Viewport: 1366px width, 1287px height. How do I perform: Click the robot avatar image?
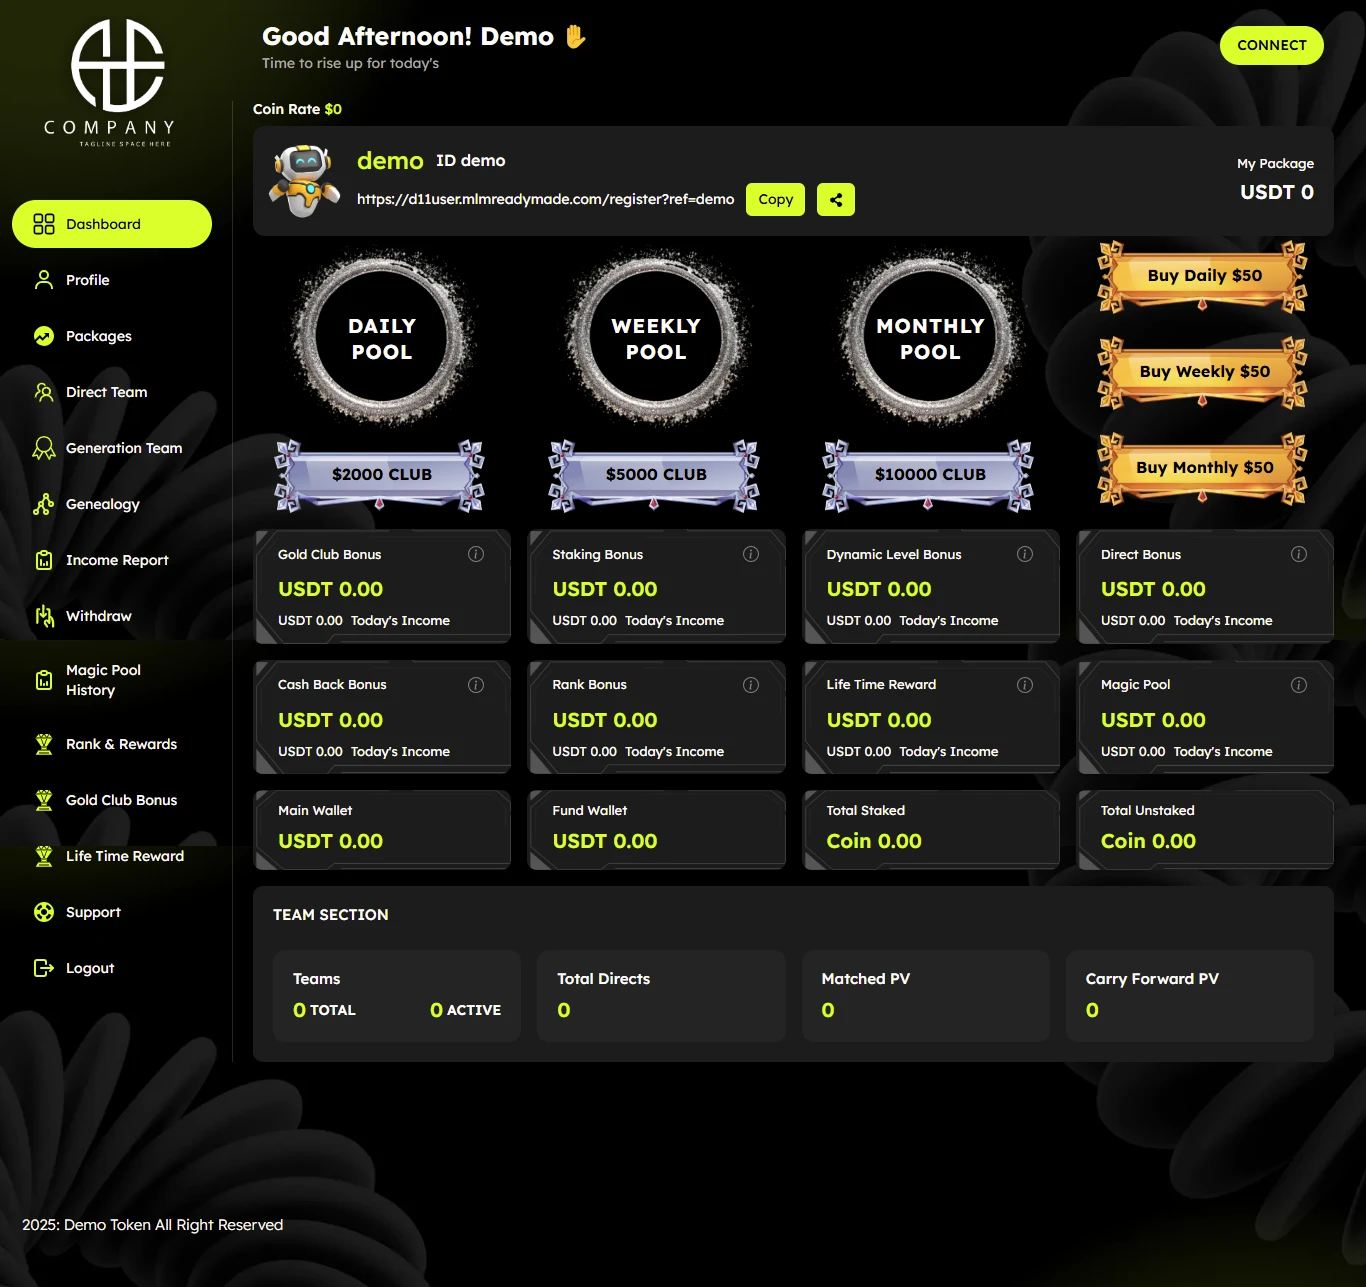tap(305, 181)
